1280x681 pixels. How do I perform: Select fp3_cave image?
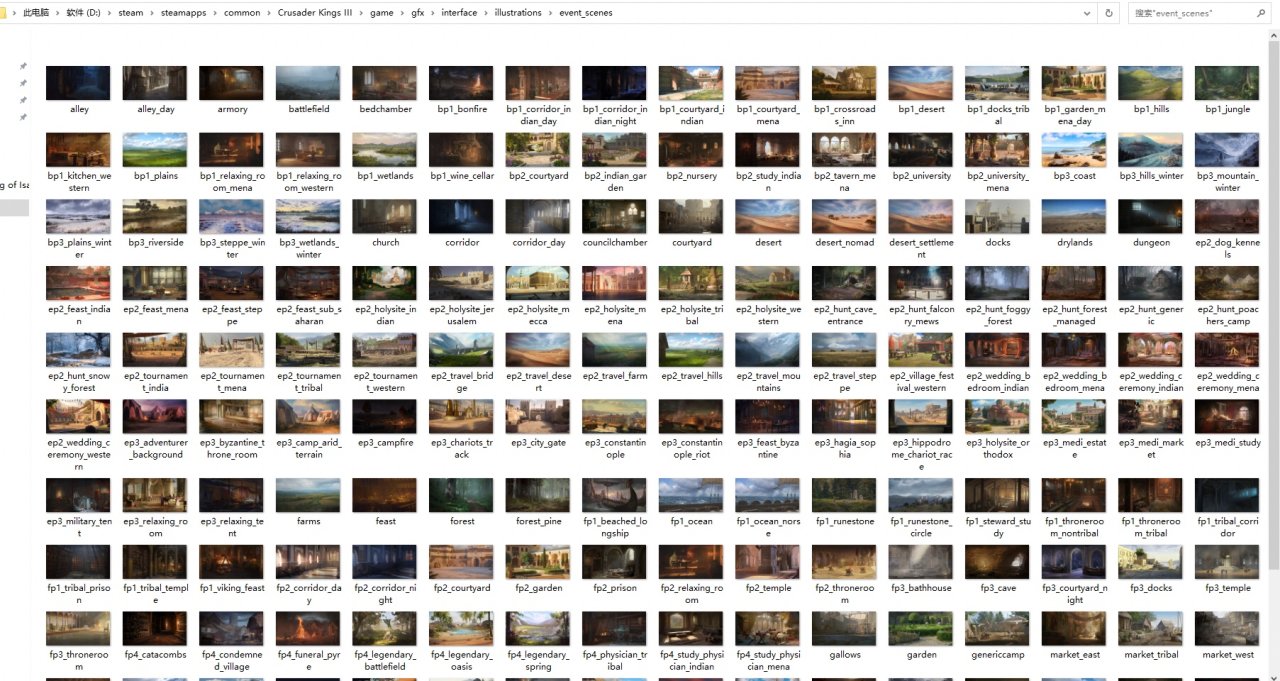997,562
